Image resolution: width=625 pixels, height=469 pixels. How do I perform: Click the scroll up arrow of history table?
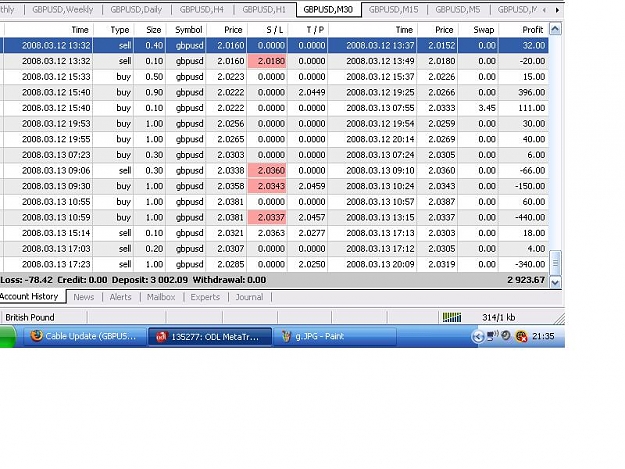[555, 29]
